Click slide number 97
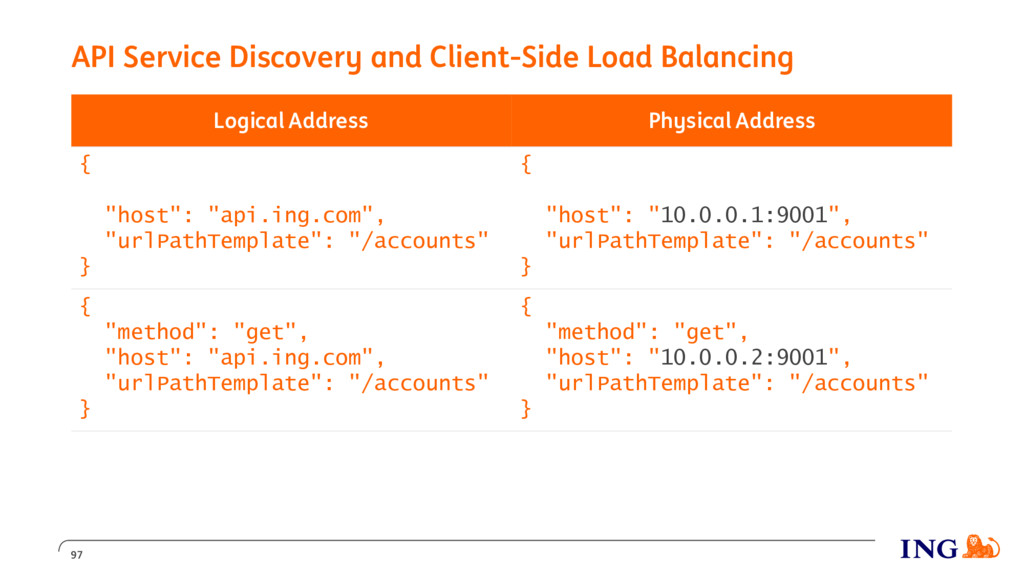The height and width of the screenshot is (576, 1024). (x=76, y=555)
